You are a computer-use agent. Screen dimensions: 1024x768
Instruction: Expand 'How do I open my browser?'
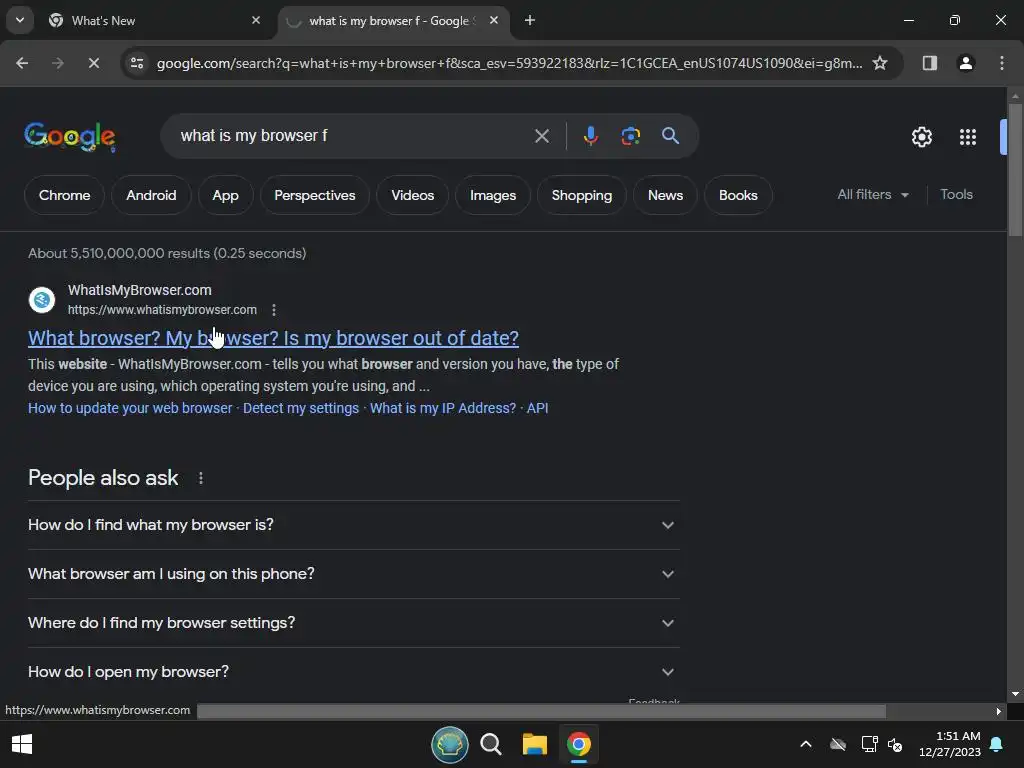coord(353,672)
